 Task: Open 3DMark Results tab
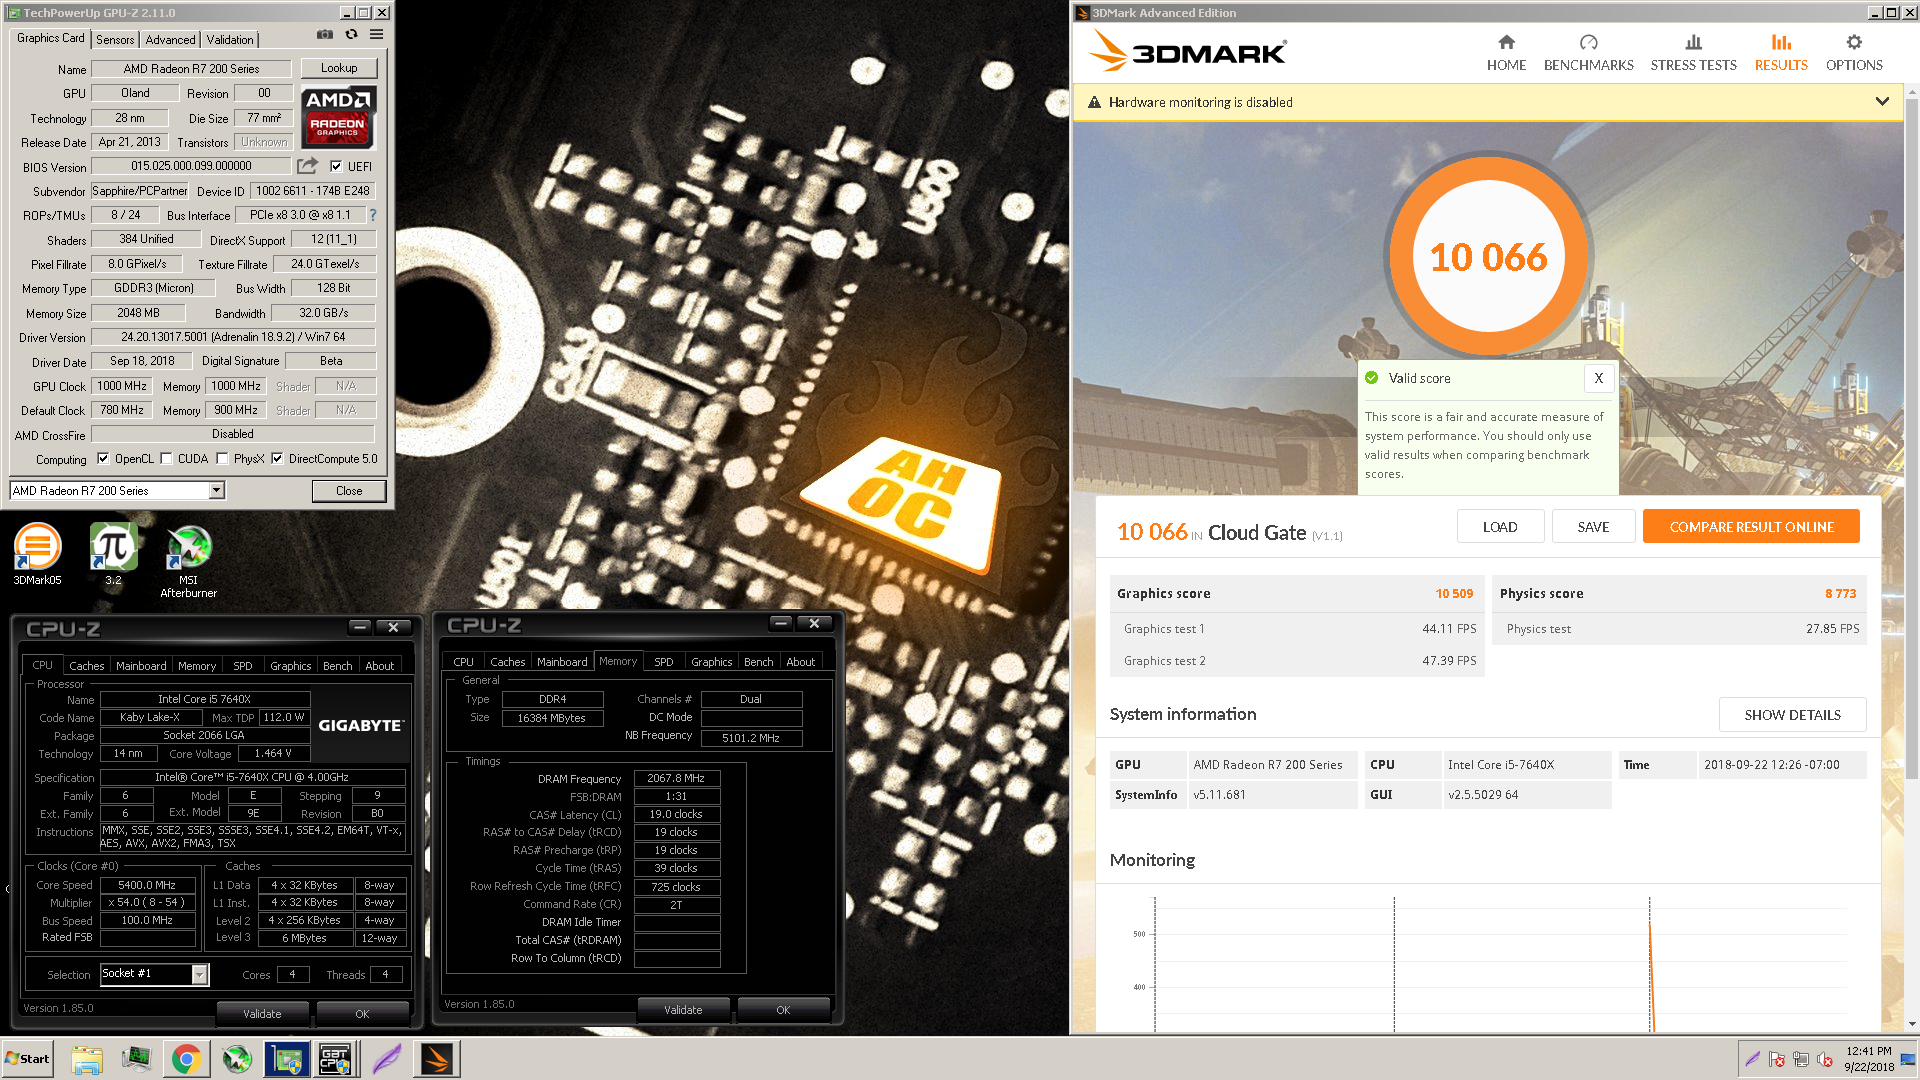coord(1781,53)
